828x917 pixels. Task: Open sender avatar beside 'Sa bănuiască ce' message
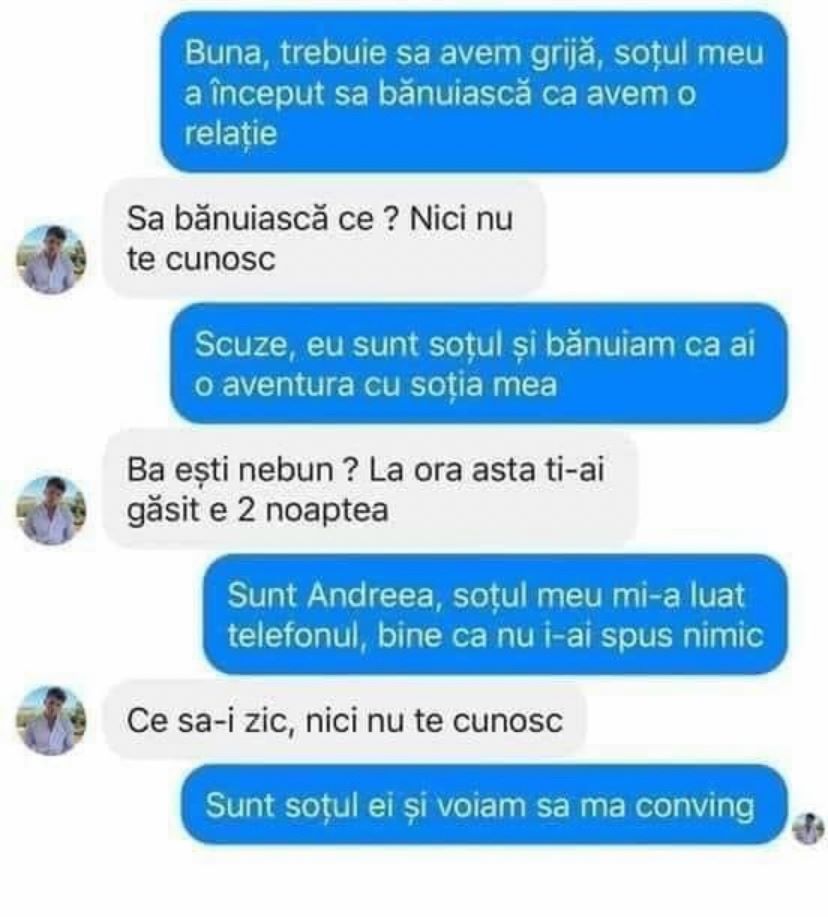[51, 258]
